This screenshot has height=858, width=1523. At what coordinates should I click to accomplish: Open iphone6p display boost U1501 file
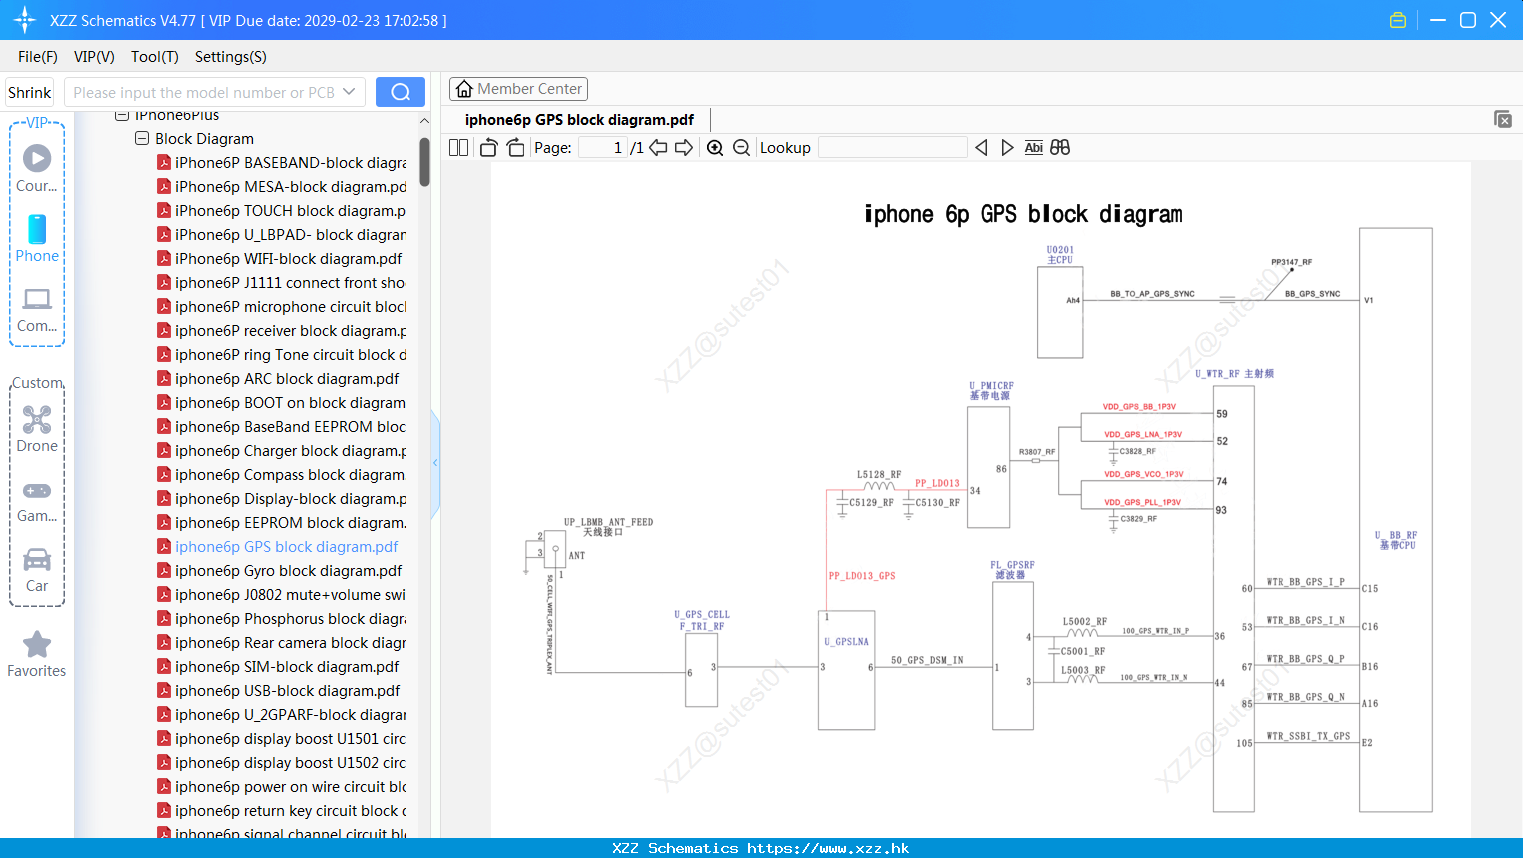pos(281,739)
